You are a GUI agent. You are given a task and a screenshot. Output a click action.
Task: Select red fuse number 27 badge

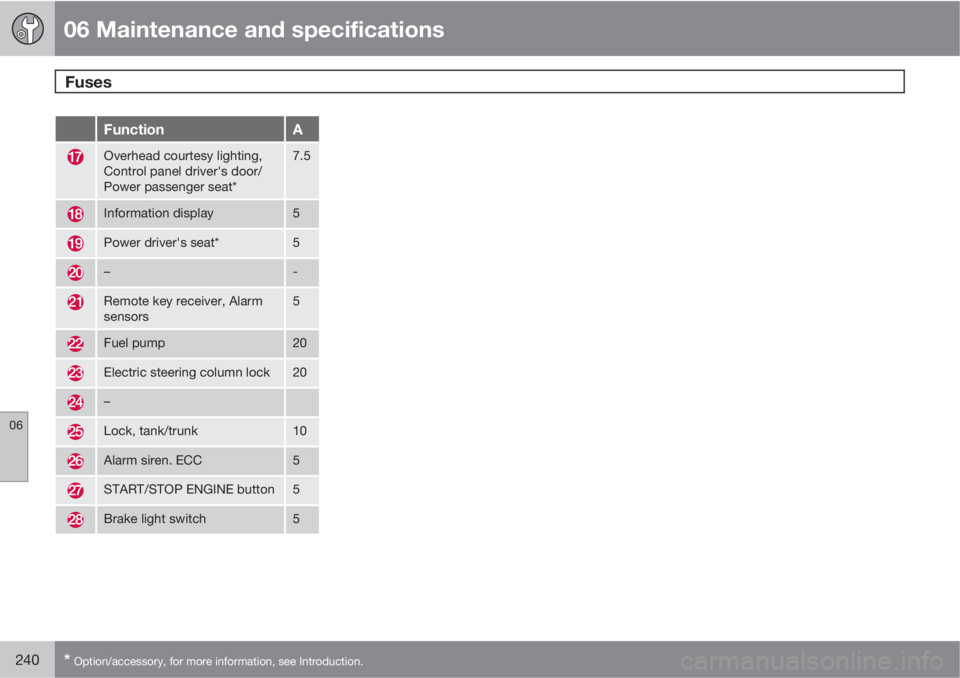tap(75, 490)
